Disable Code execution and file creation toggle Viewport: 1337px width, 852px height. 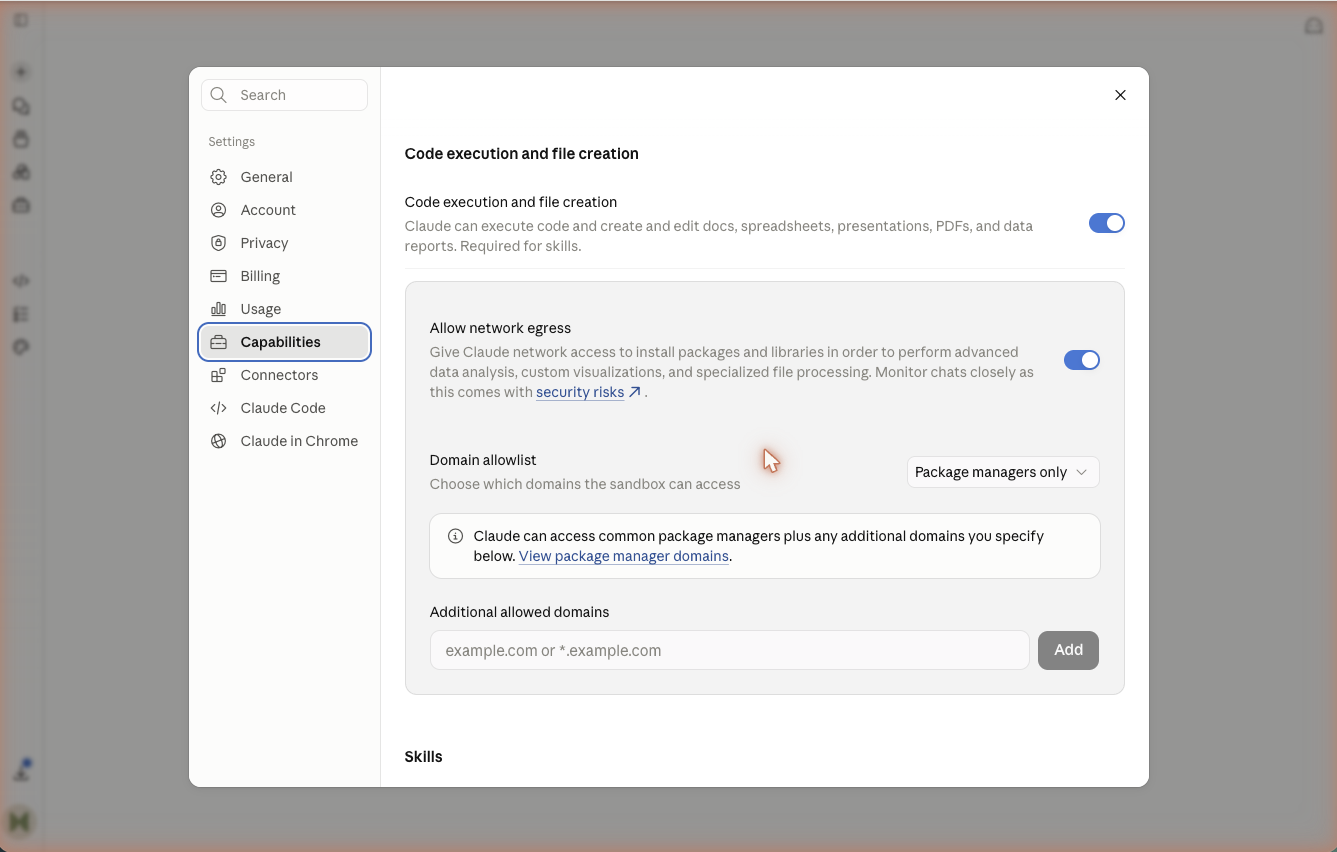coord(1107,223)
